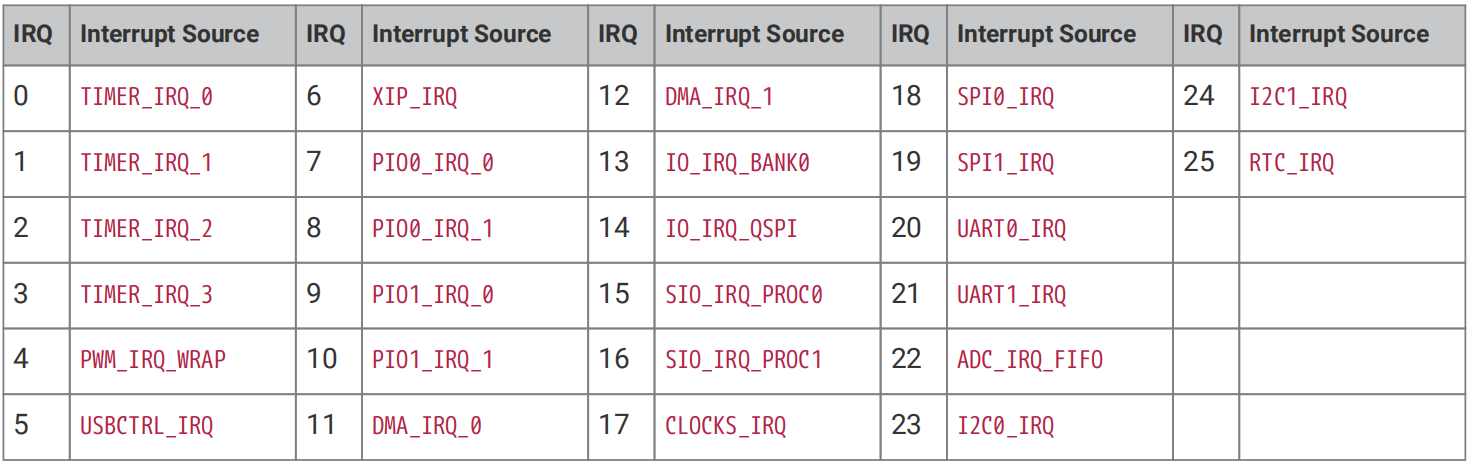Click IO_IRQ_QSPI interrupt source
This screenshot has height=465, width=1470.
[731, 229]
